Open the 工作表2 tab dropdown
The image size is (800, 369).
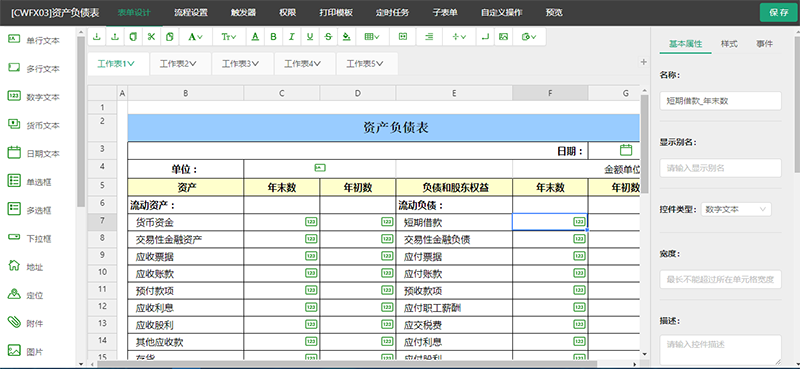[x=193, y=64]
